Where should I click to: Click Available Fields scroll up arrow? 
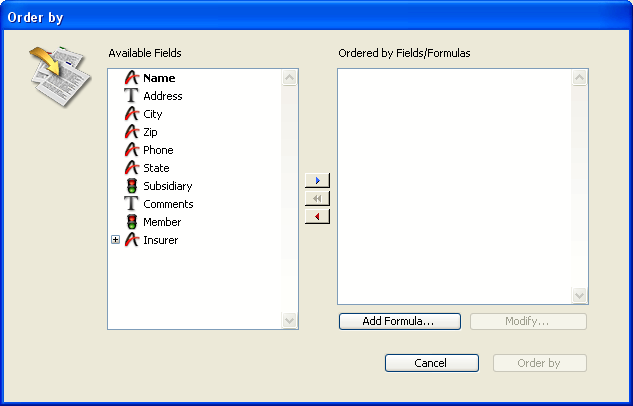(289, 77)
